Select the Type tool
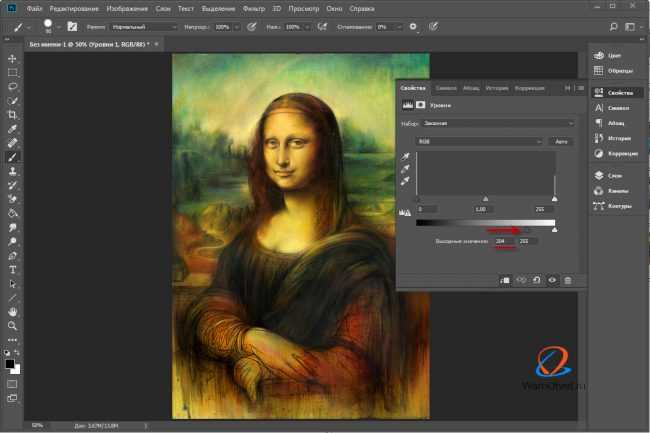Screen dimensions: 650x433 12,270
